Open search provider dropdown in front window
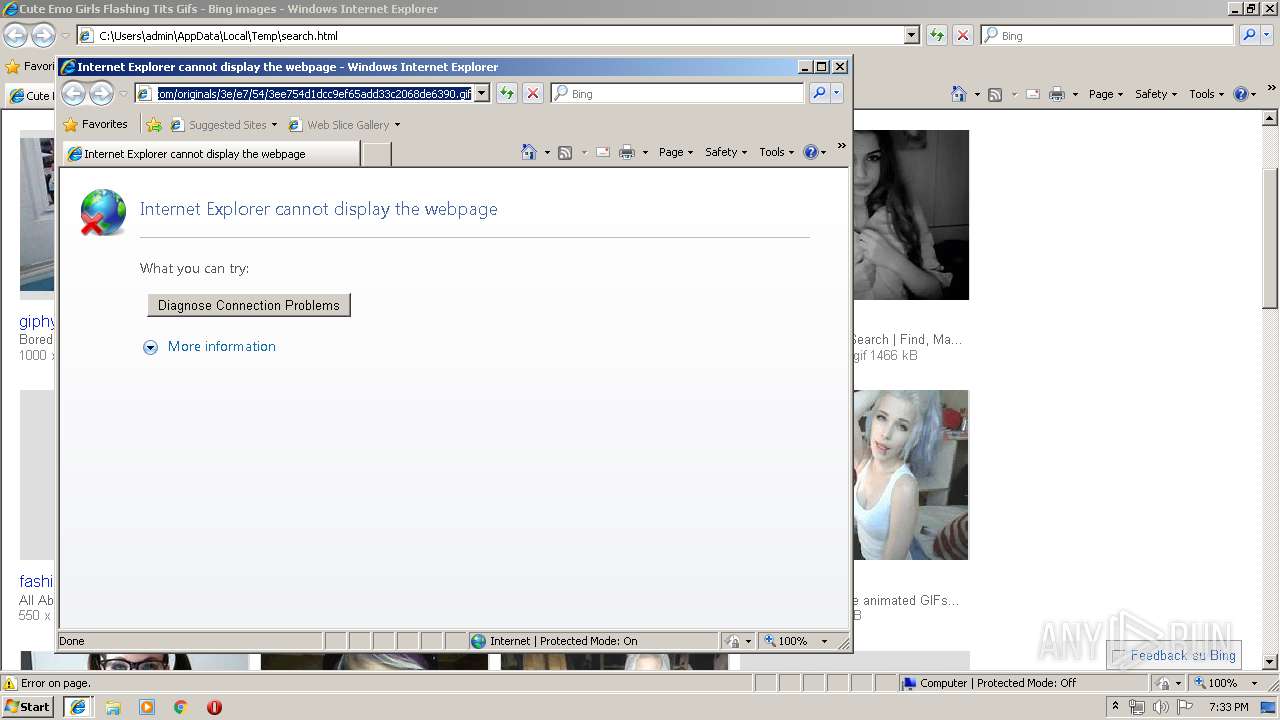Image resolution: width=1280 pixels, height=720 pixels. point(837,93)
